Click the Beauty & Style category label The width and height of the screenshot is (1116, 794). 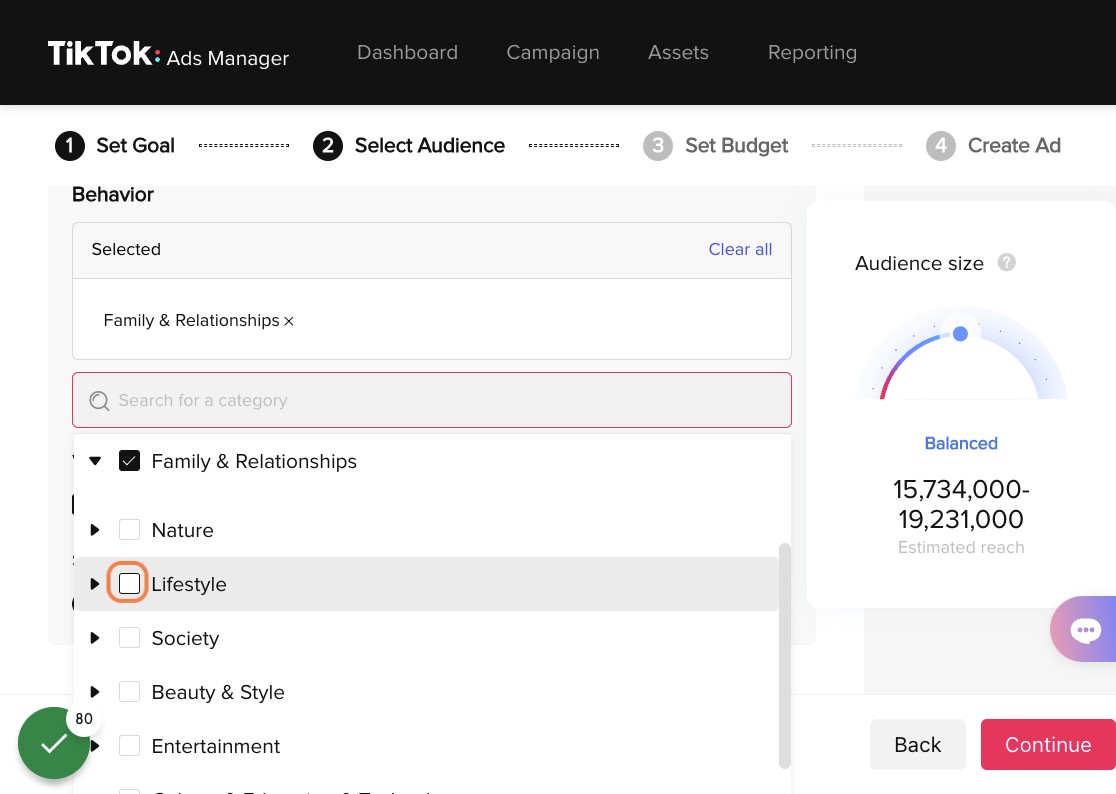click(x=218, y=693)
